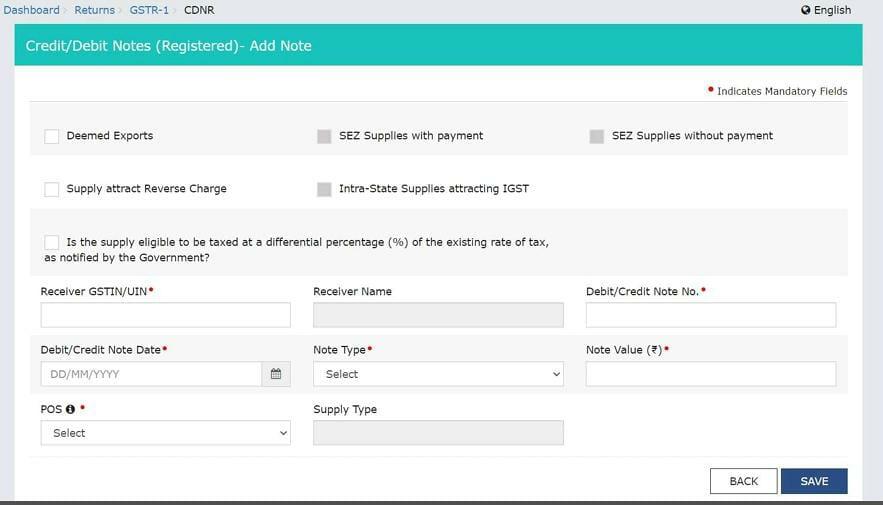Focus the Debit/Credit Note No. field

point(711,315)
